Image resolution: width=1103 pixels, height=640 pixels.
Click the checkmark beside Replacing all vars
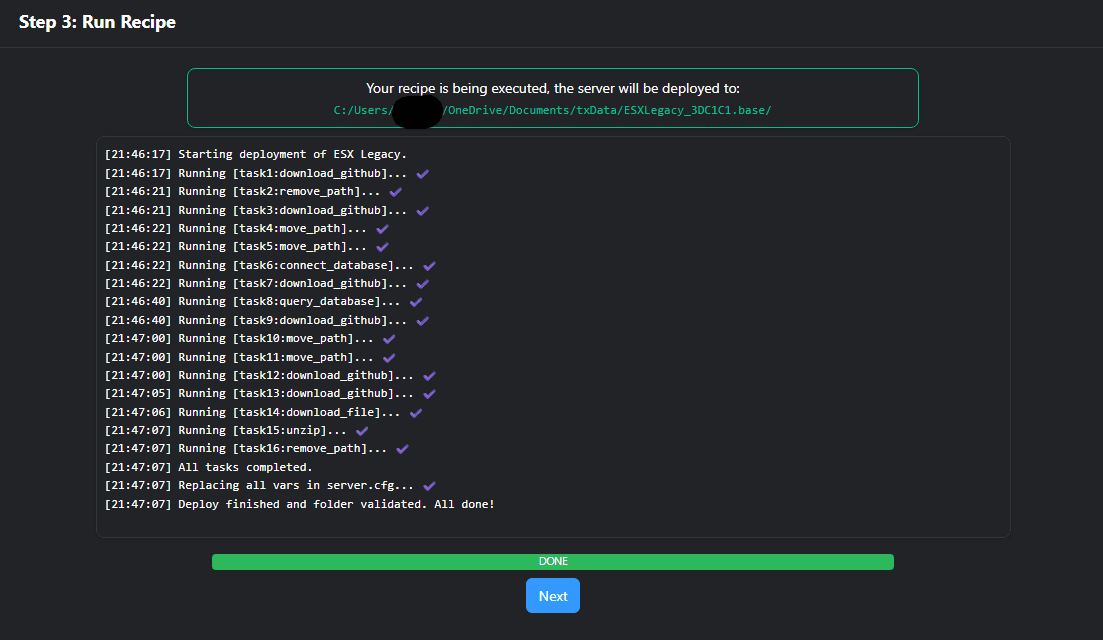coord(430,486)
